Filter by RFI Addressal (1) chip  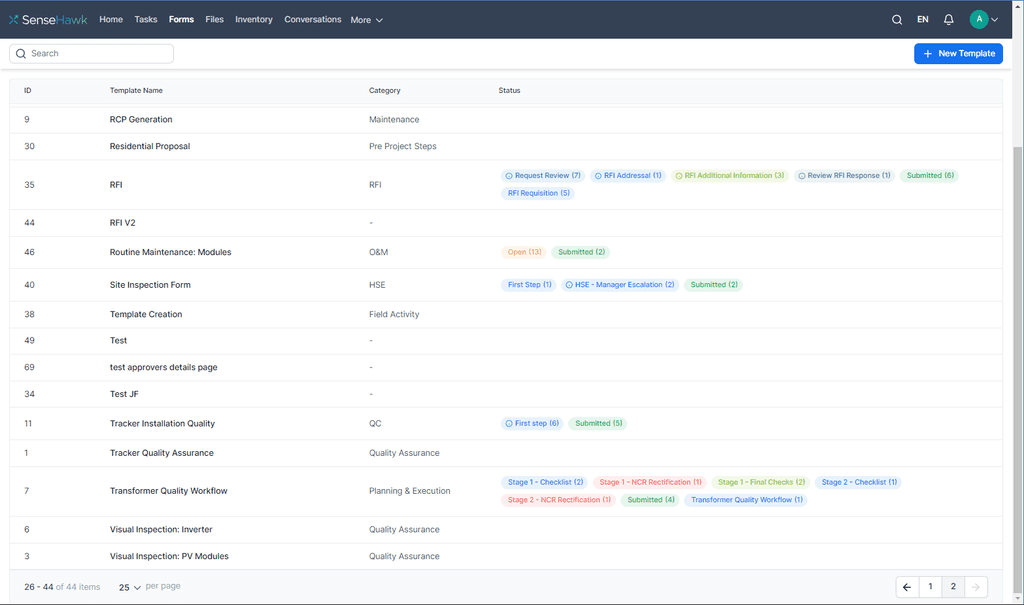[628, 176]
